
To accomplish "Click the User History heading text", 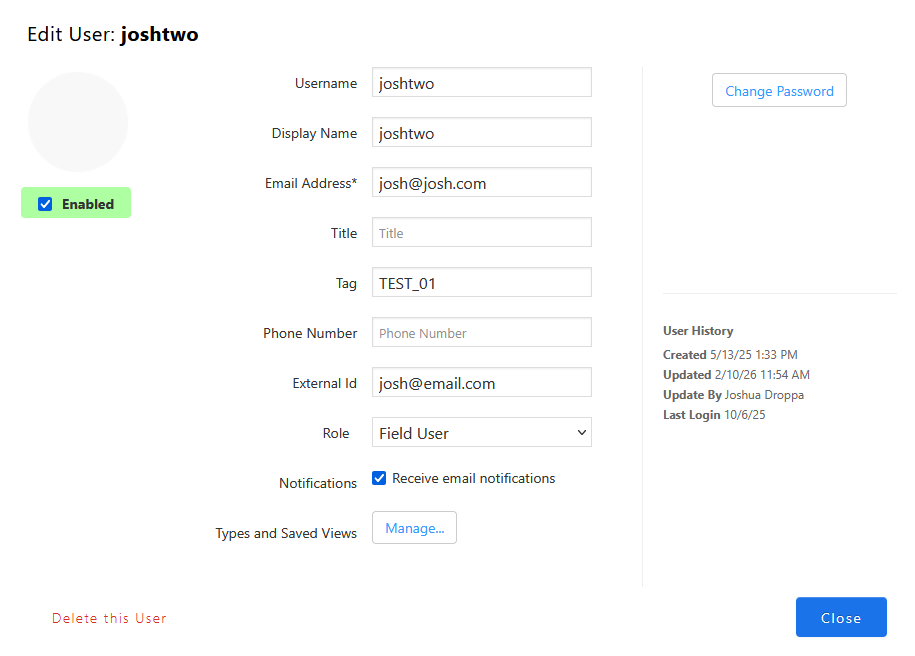I will (698, 331).
